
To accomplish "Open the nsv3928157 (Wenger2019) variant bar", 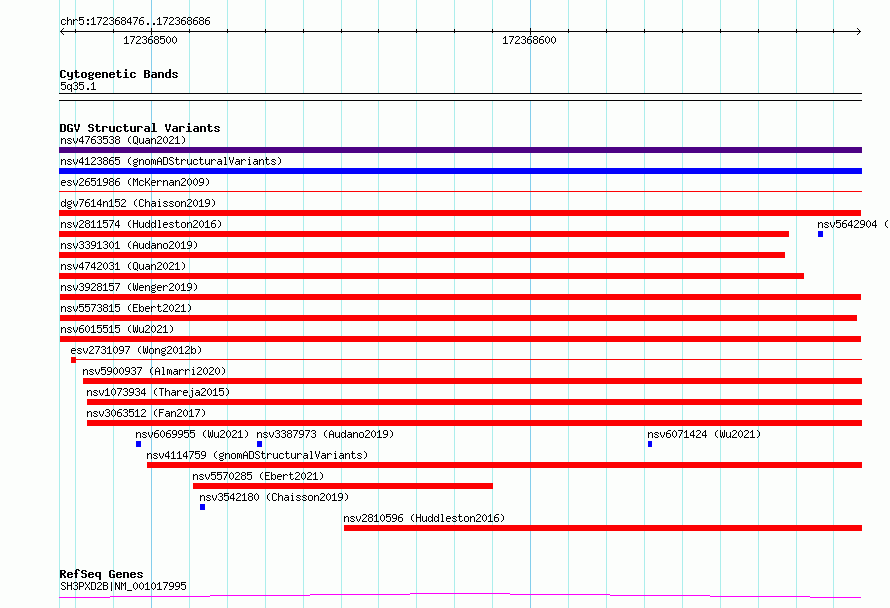I will point(460,297).
